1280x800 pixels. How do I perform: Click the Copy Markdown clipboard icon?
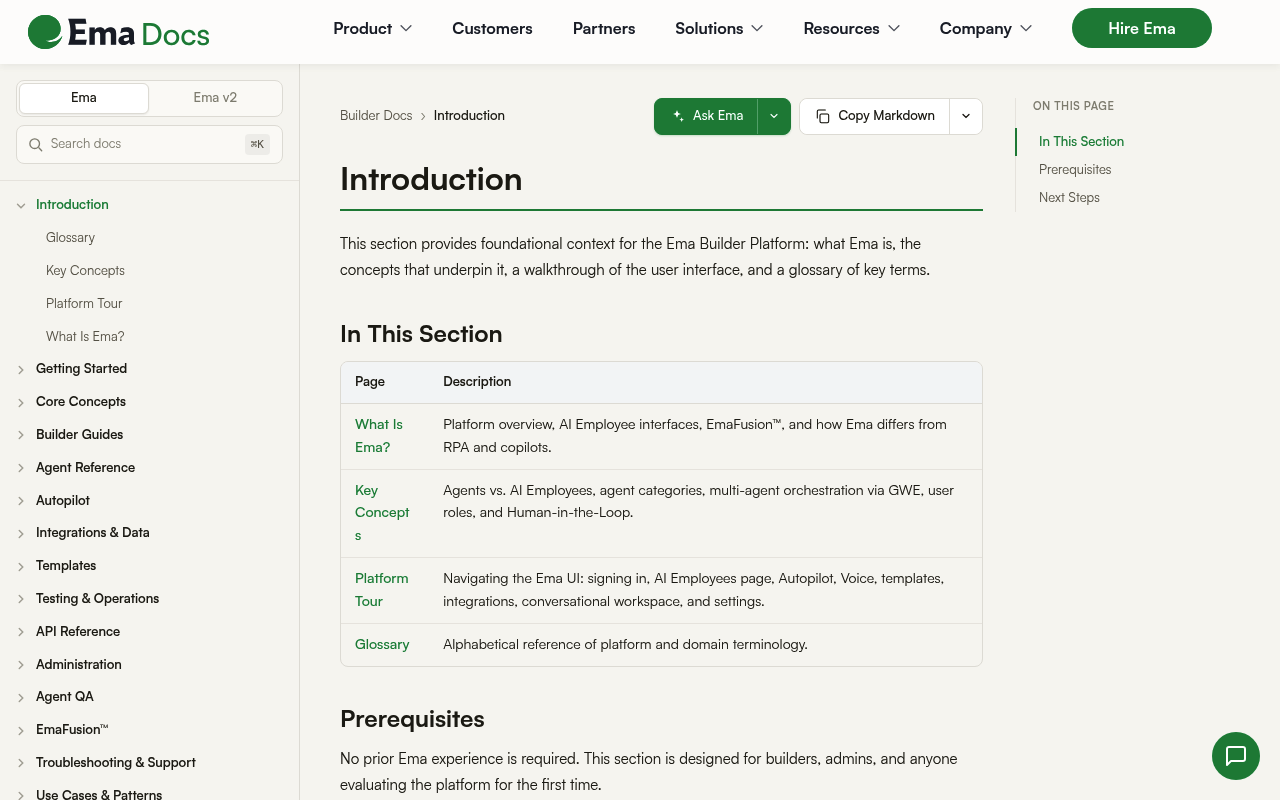click(x=823, y=116)
